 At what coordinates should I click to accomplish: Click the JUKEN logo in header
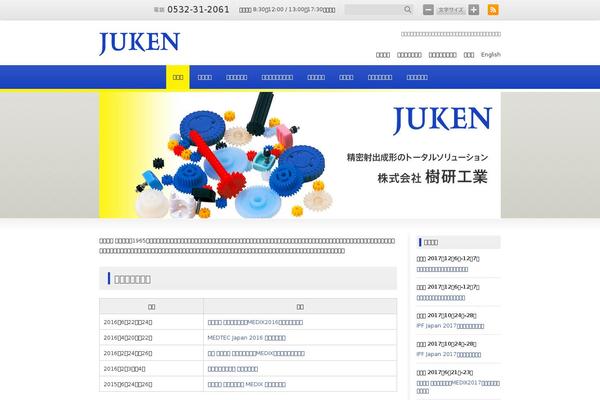pyautogui.click(x=139, y=43)
